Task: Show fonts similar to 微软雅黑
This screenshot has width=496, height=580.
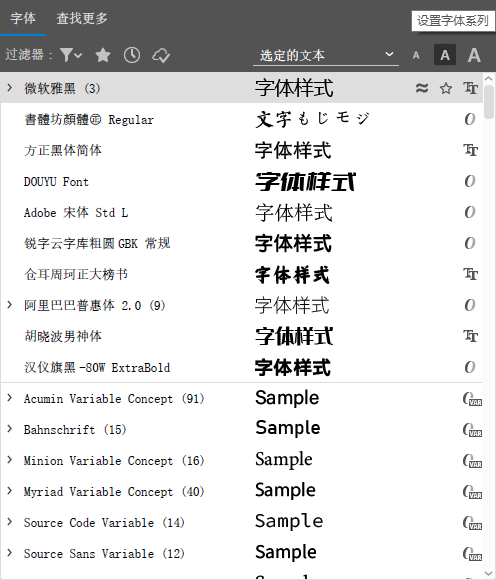Action: click(422, 88)
